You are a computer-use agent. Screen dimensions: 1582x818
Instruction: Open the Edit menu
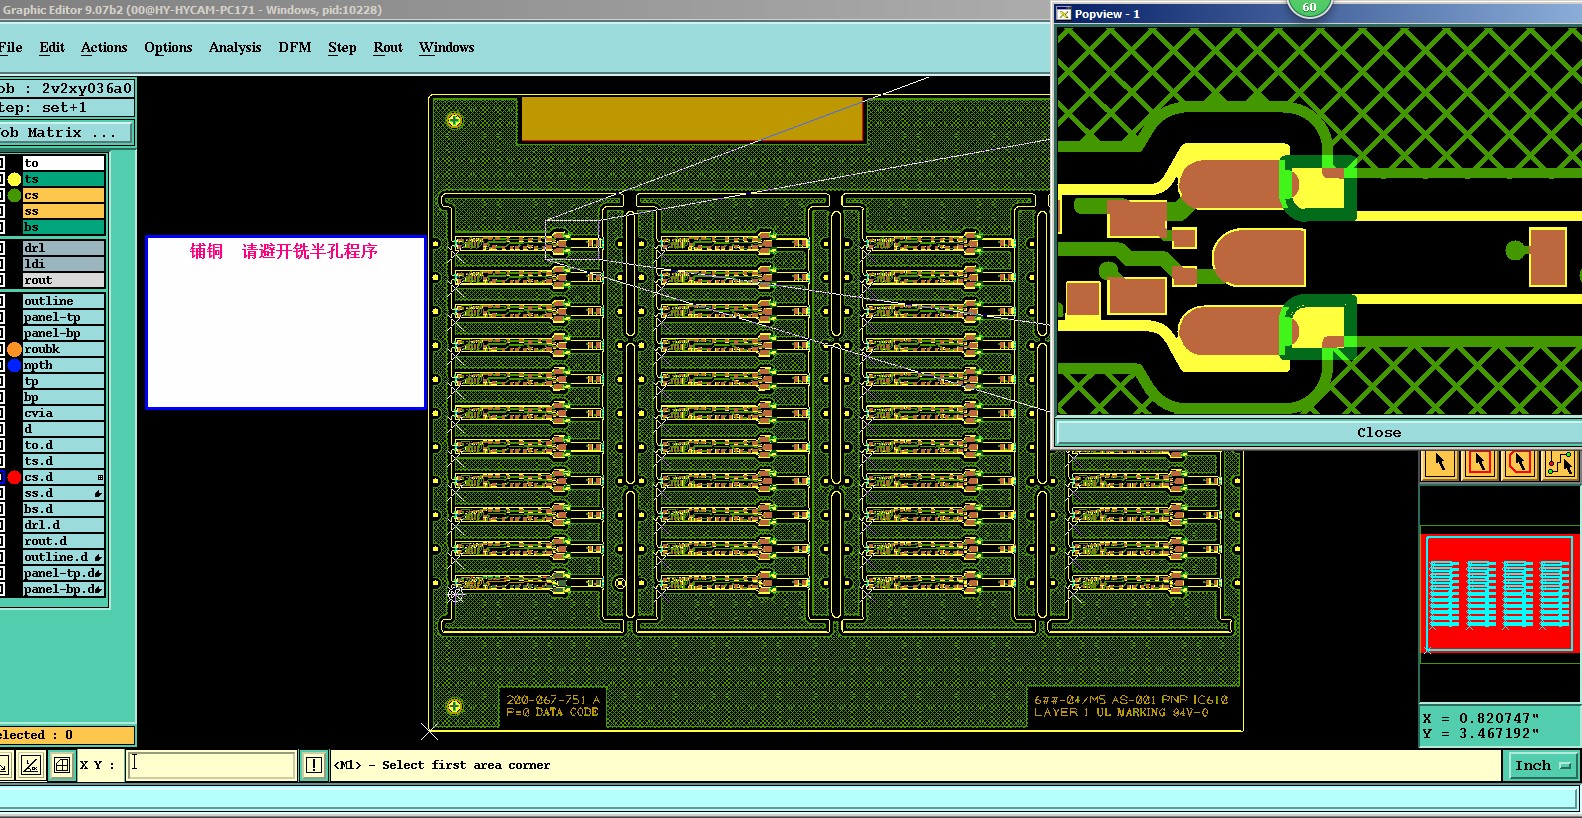pos(52,47)
